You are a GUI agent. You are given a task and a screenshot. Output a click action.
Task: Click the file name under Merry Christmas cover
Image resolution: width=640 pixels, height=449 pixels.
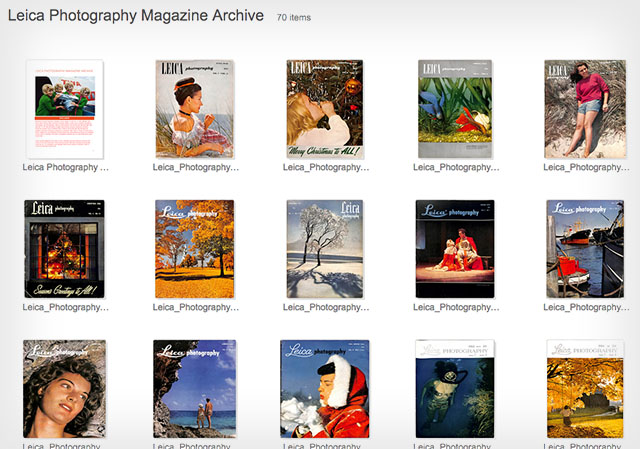326,167
